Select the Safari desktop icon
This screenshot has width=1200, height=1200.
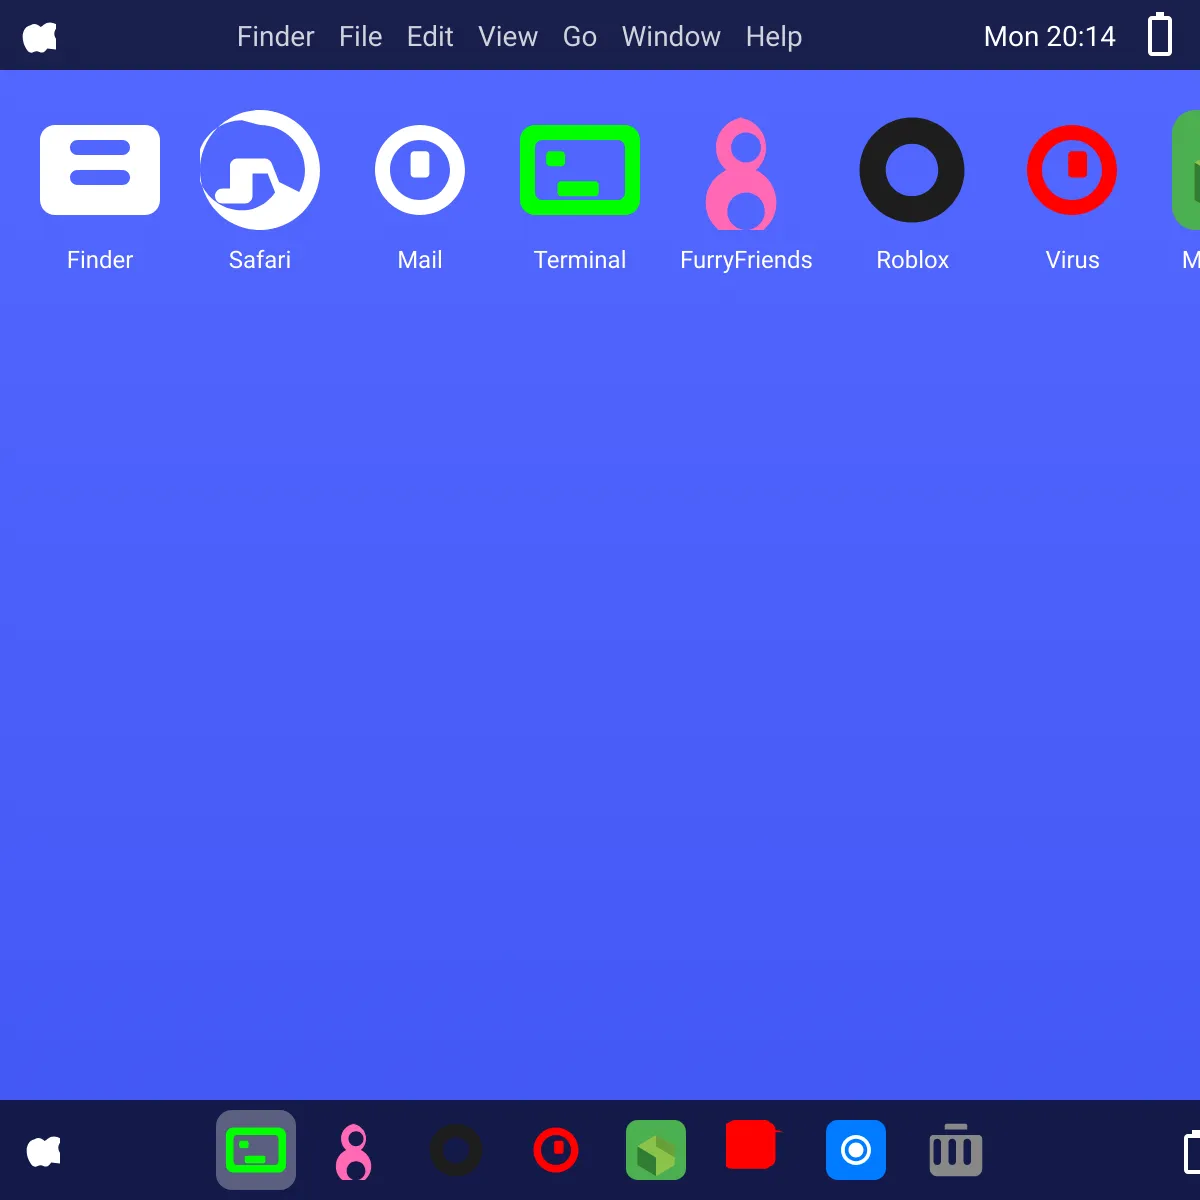point(260,170)
